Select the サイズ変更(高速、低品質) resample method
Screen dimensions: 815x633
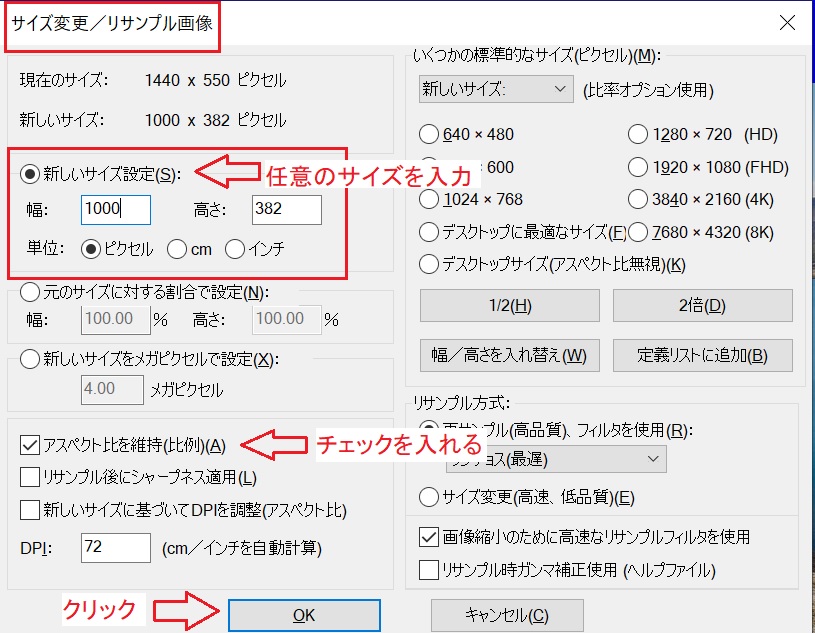click(x=429, y=498)
